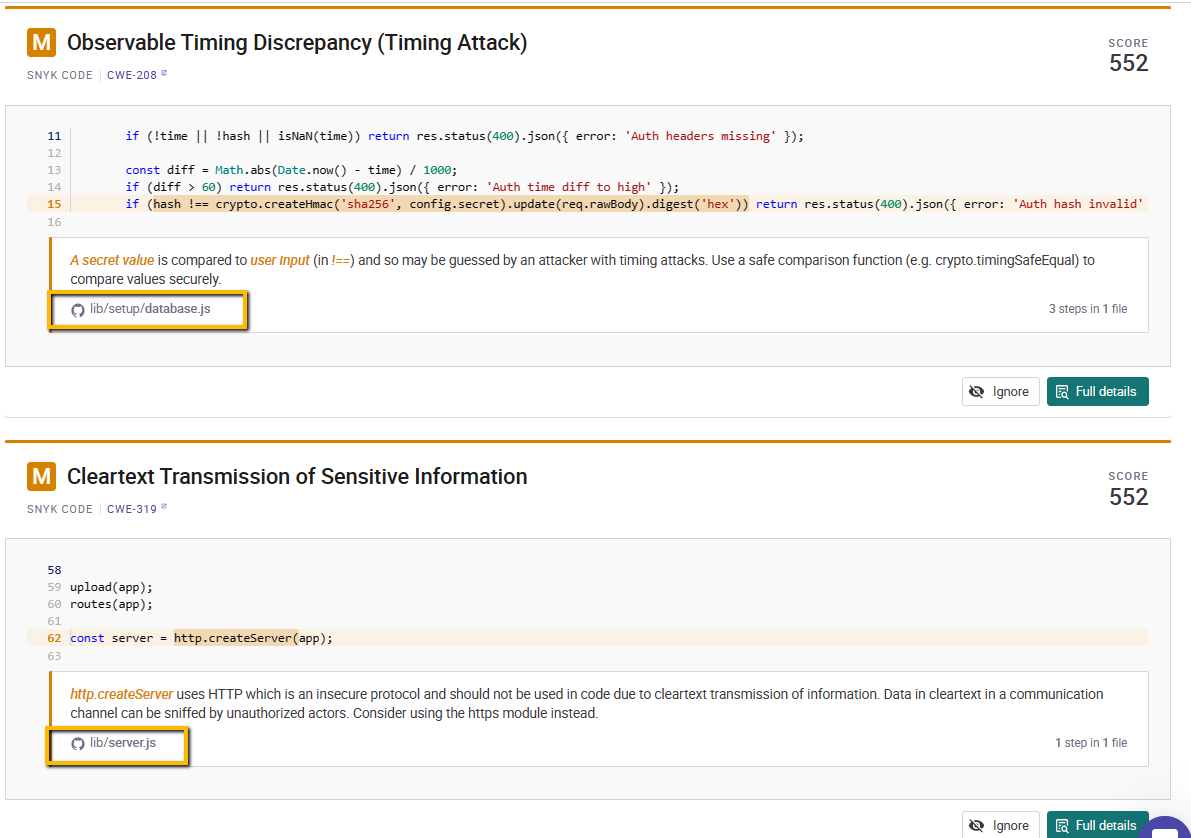
Task: View full details for Cleartext Transmission issue
Action: pyautogui.click(x=1098, y=824)
